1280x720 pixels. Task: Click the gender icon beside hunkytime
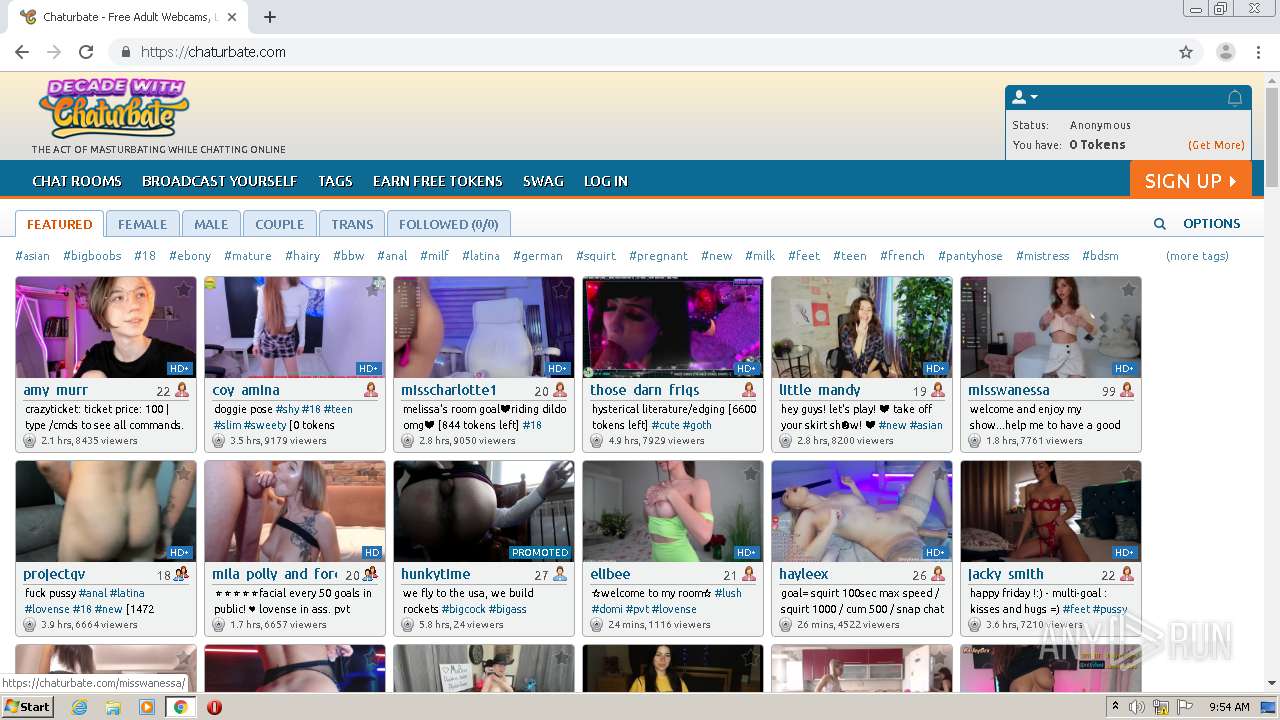click(560, 574)
